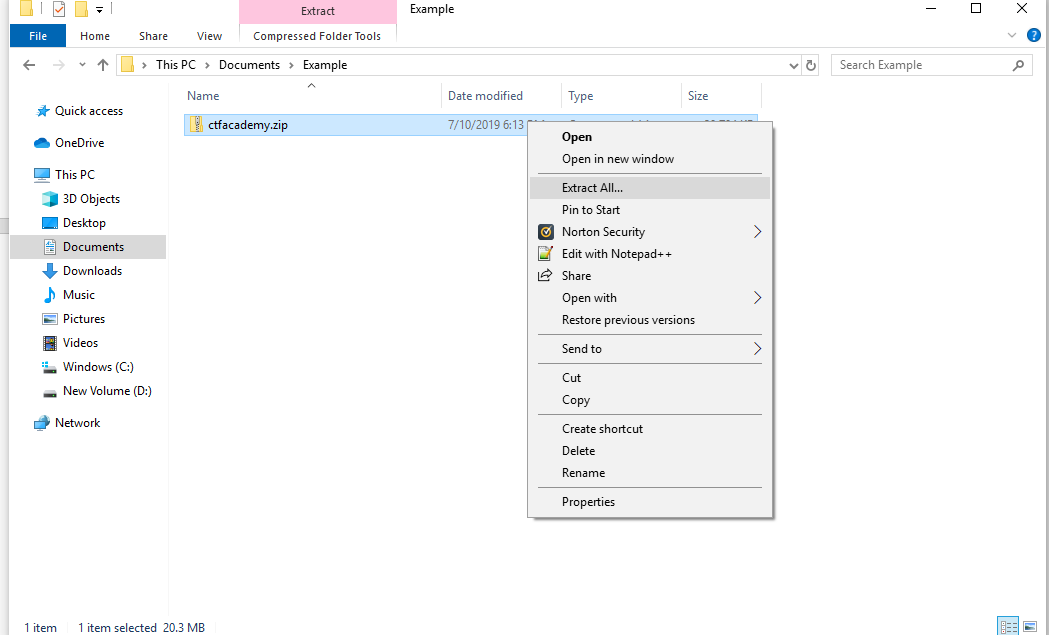Switch to details view in status bar

pos(1008,626)
